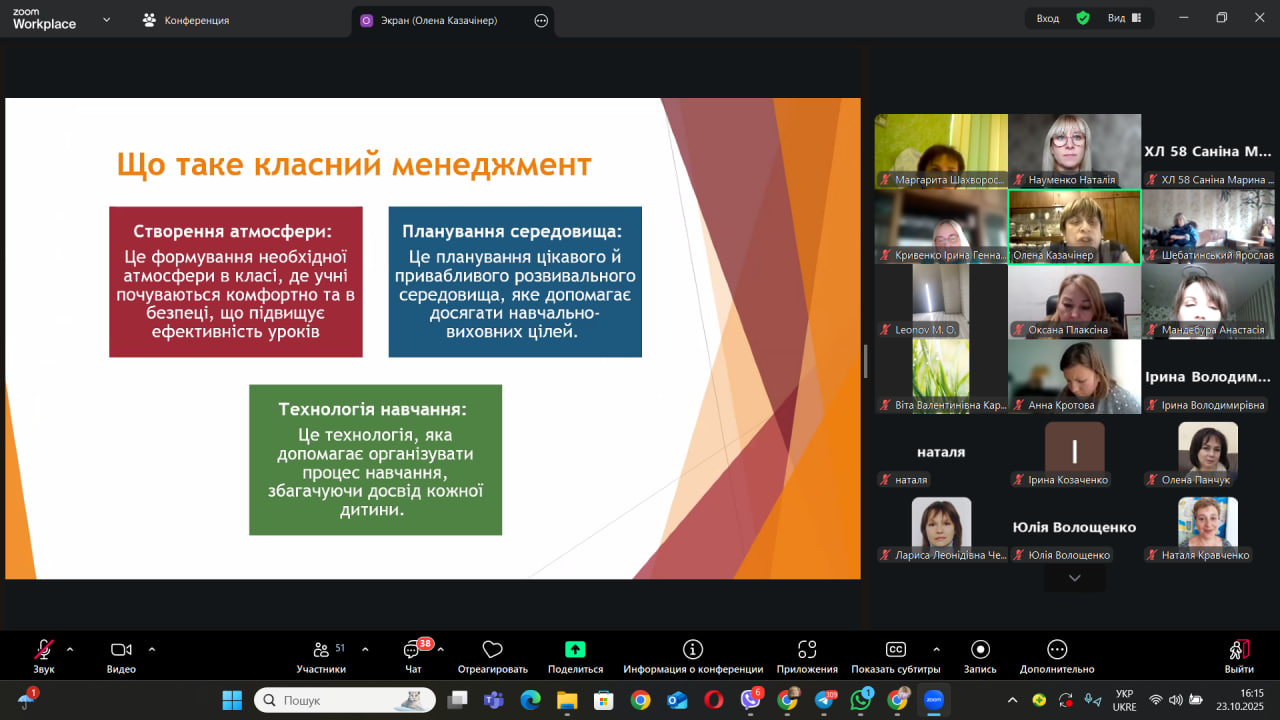Switch to the Конференция tab
The image size is (1280, 720).
click(x=186, y=20)
